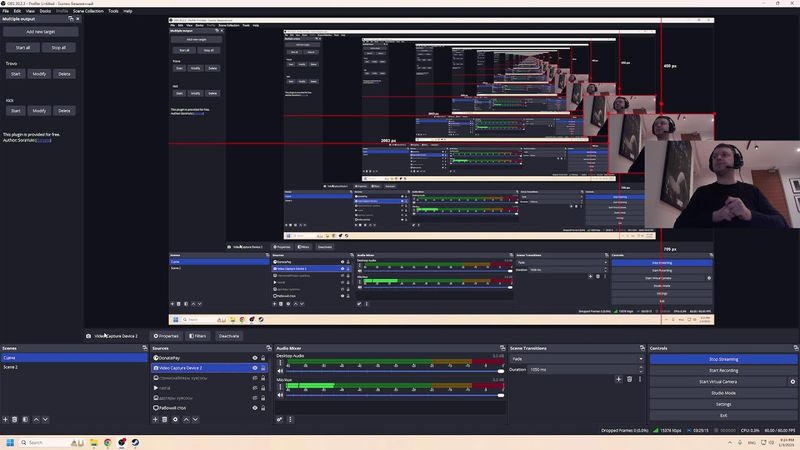Add a new scene with plus icon
Viewport: 800px width, 450px height.
(x=5, y=420)
